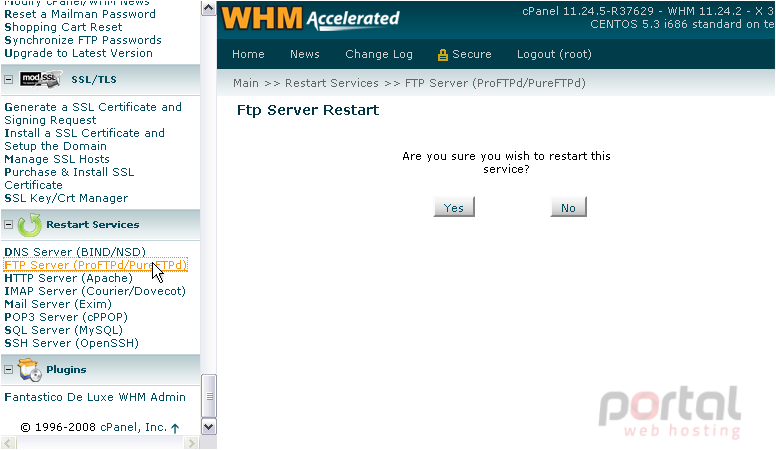Select POP3 Server (cPPOP) restart link
The height and width of the screenshot is (450, 776).
point(66,317)
